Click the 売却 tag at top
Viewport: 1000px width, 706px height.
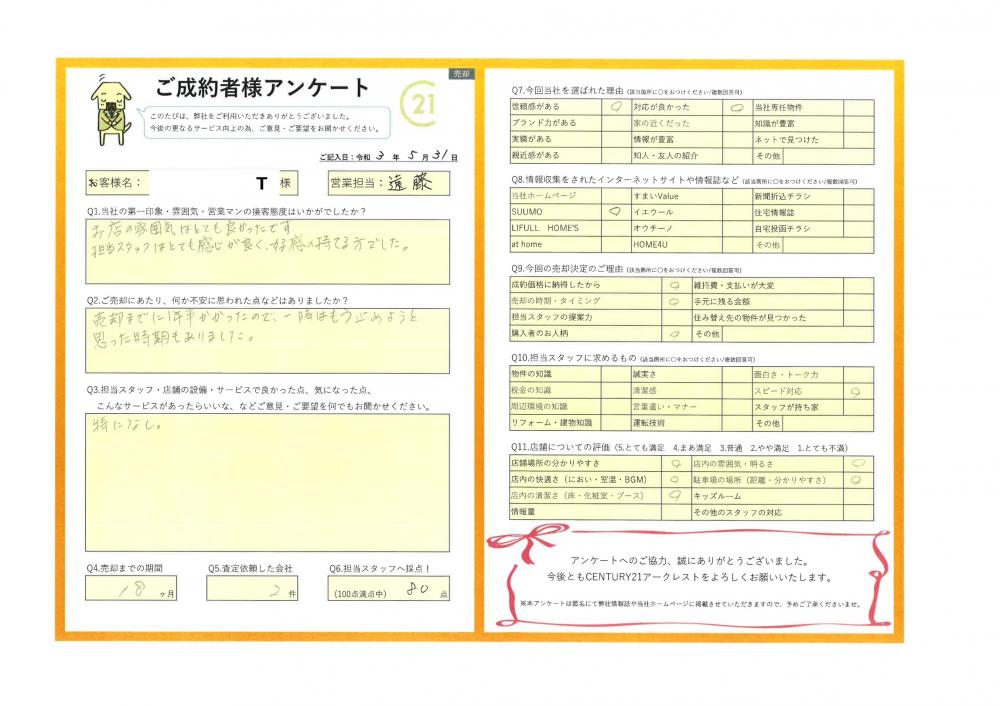coord(462,74)
